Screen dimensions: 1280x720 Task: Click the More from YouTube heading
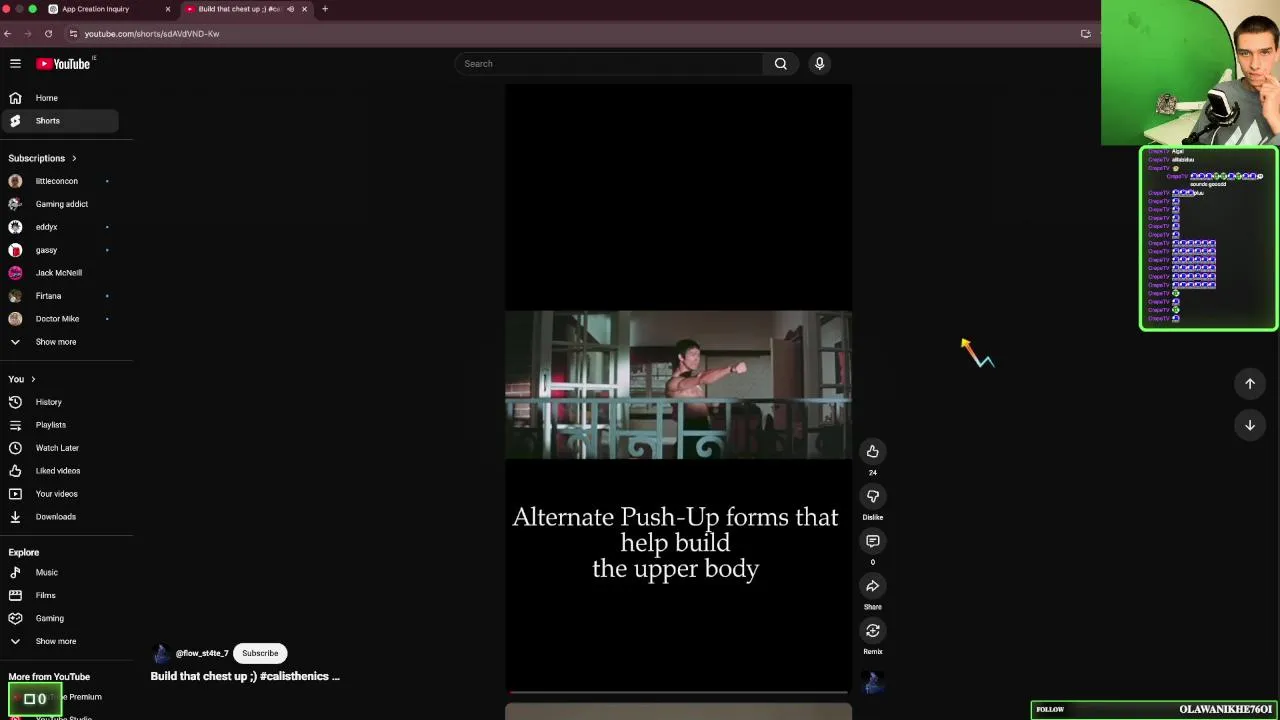(49, 677)
